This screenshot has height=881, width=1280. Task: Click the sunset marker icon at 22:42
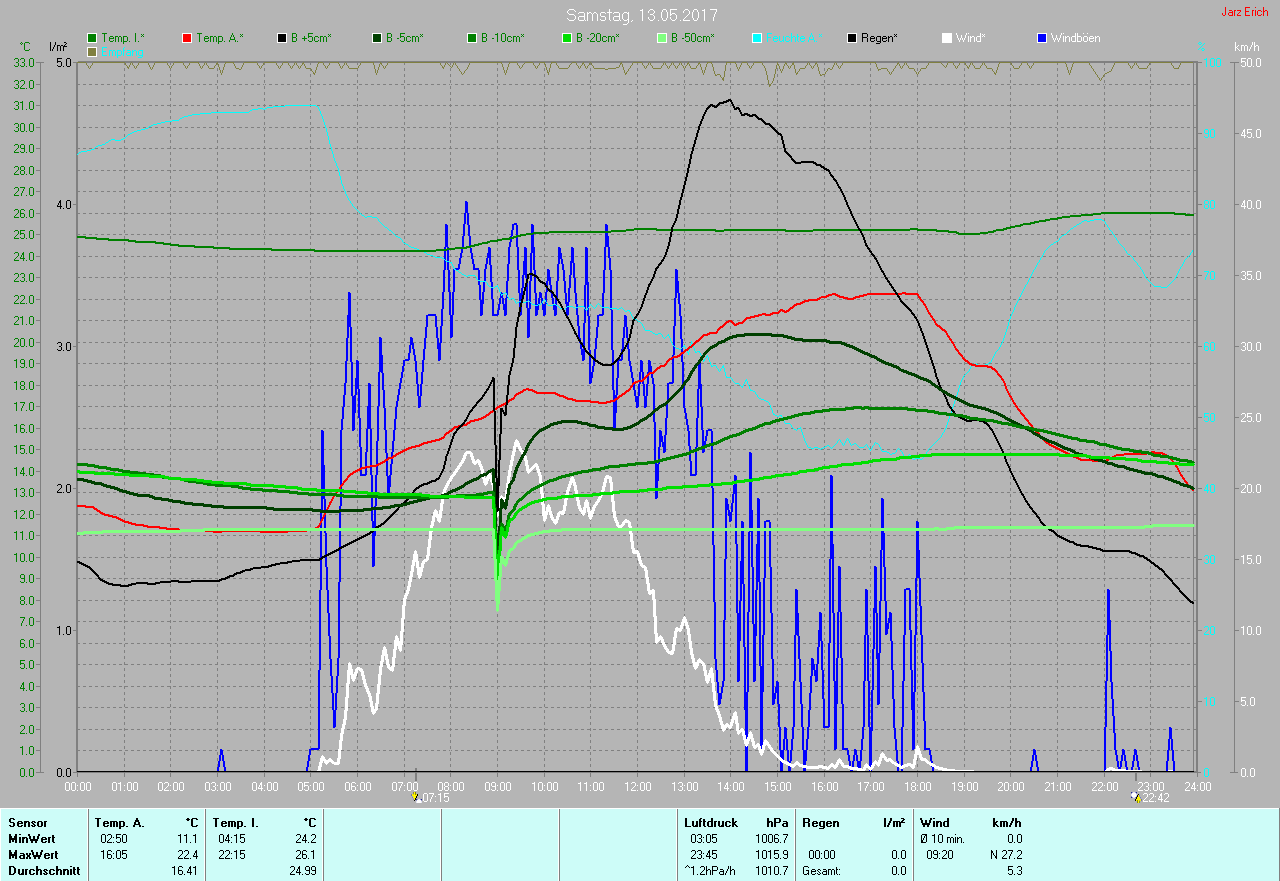(x=1135, y=797)
